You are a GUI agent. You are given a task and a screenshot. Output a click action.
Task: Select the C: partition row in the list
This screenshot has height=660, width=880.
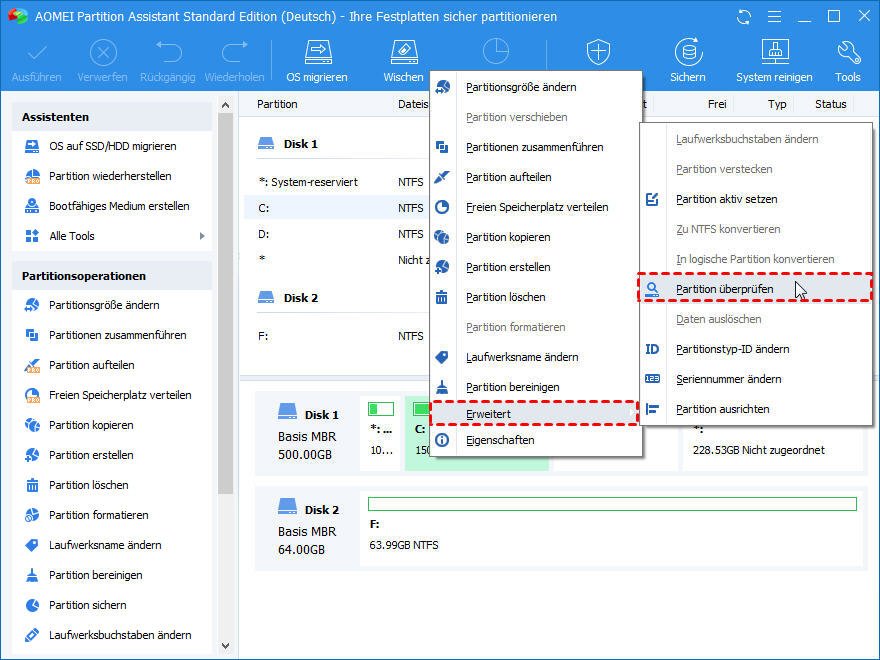pos(337,208)
